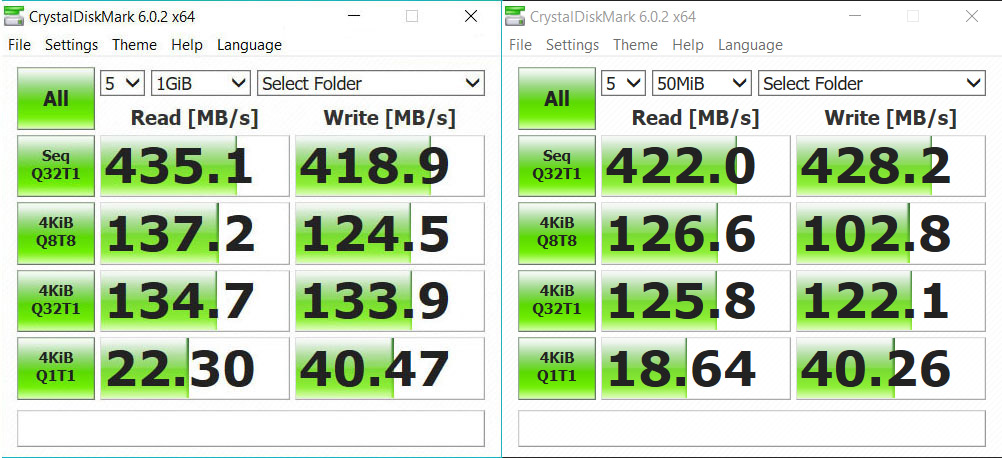1002x458 pixels.
Task: Minimize the right CrystalDiskMark window
Action: click(x=854, y=17)
